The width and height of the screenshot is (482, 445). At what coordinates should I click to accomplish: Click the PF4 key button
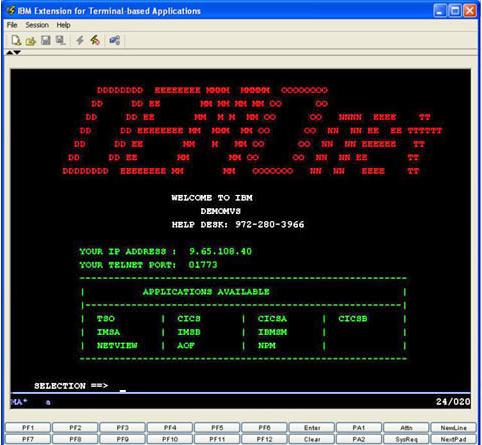tap(170, 428)
